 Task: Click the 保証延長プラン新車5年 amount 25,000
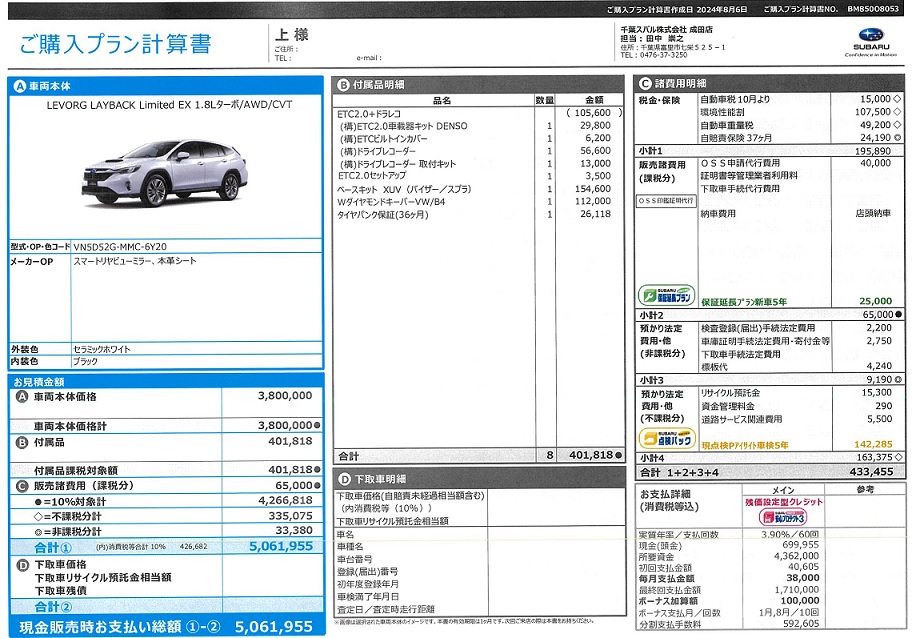pos(875,301)
